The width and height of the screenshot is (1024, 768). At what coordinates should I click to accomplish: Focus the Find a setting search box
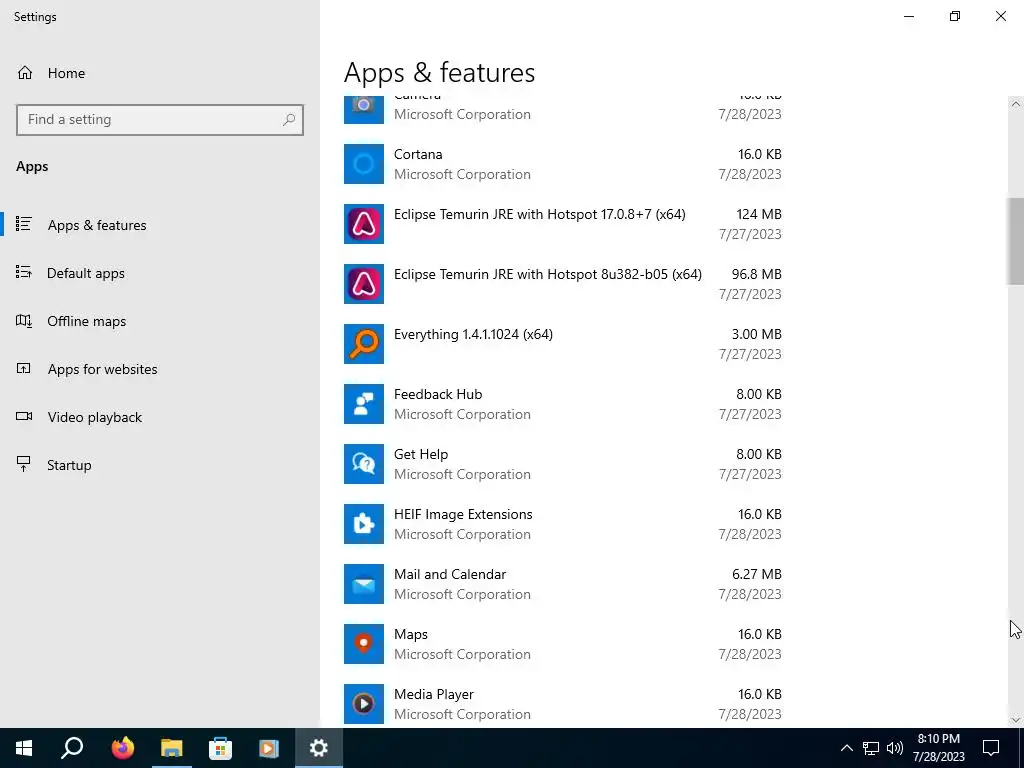(x=160, y=120)
